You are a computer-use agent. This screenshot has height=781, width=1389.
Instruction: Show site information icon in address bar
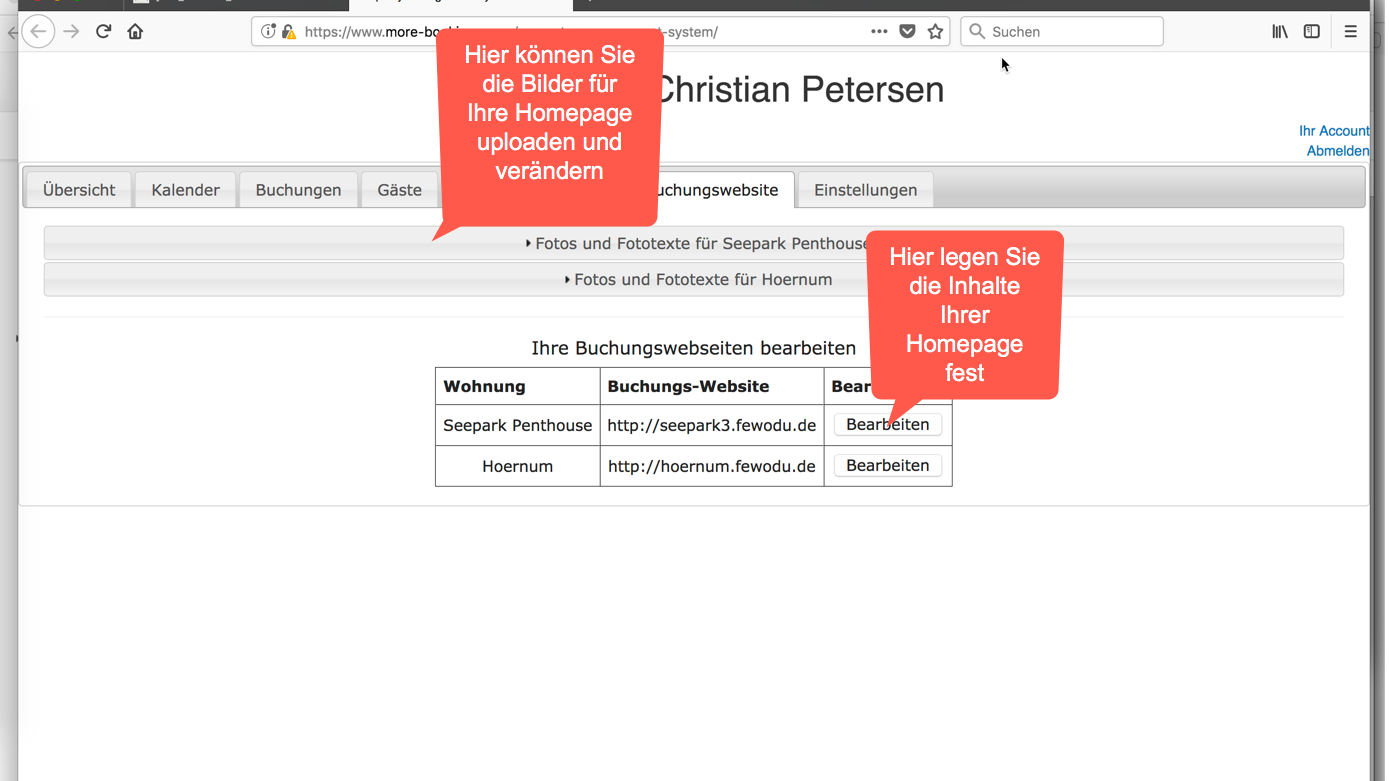[x=268, y=32]
